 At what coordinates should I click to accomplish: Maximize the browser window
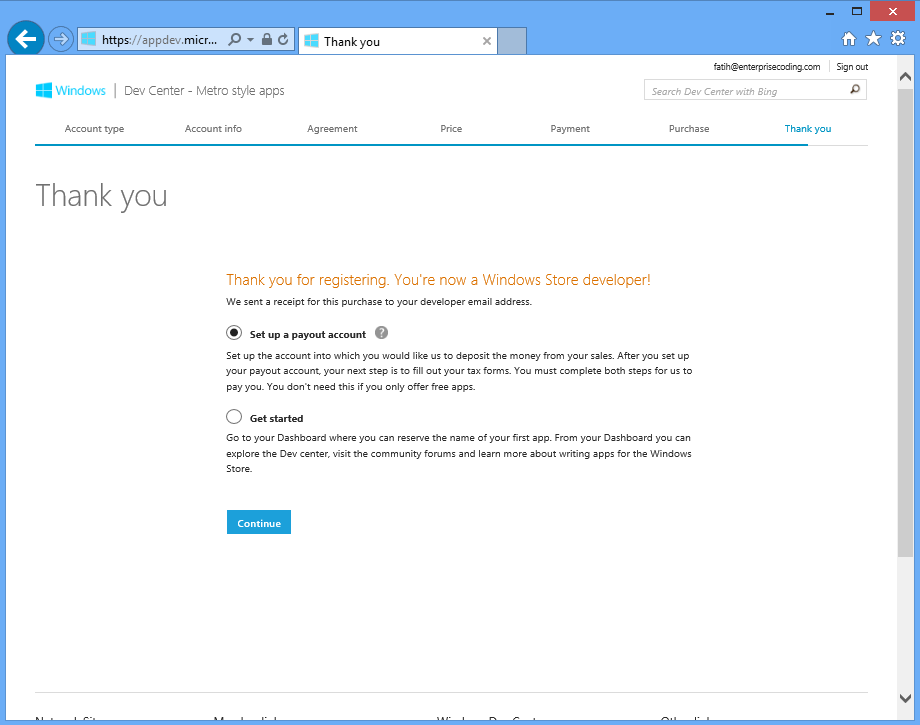pyautogui.click(x=857, y=12)
